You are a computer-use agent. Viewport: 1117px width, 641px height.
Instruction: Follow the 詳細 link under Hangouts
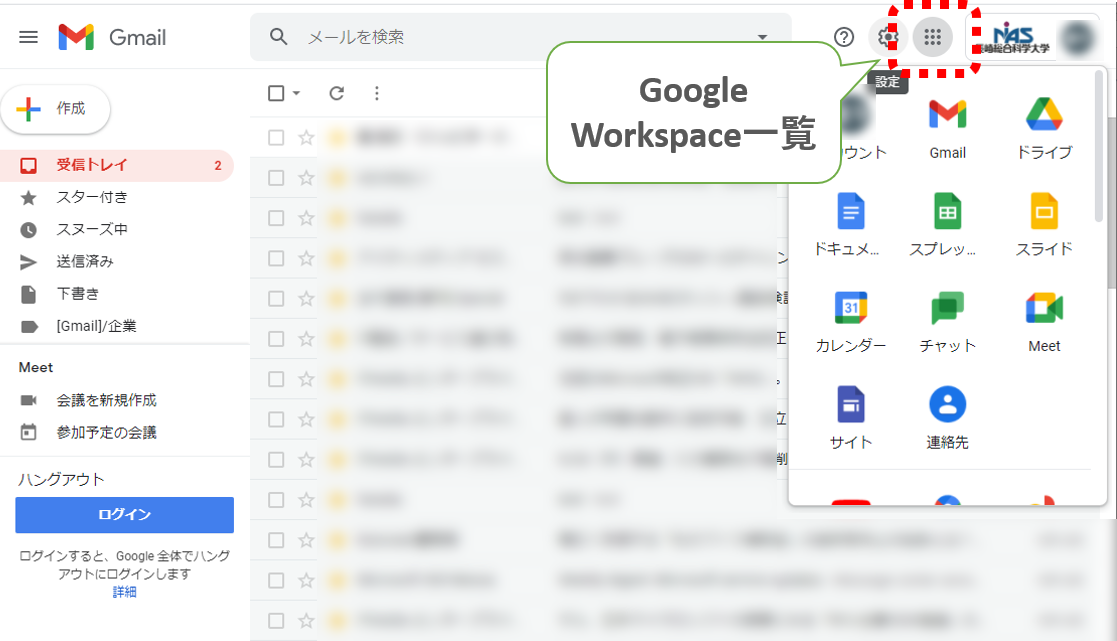125,592
